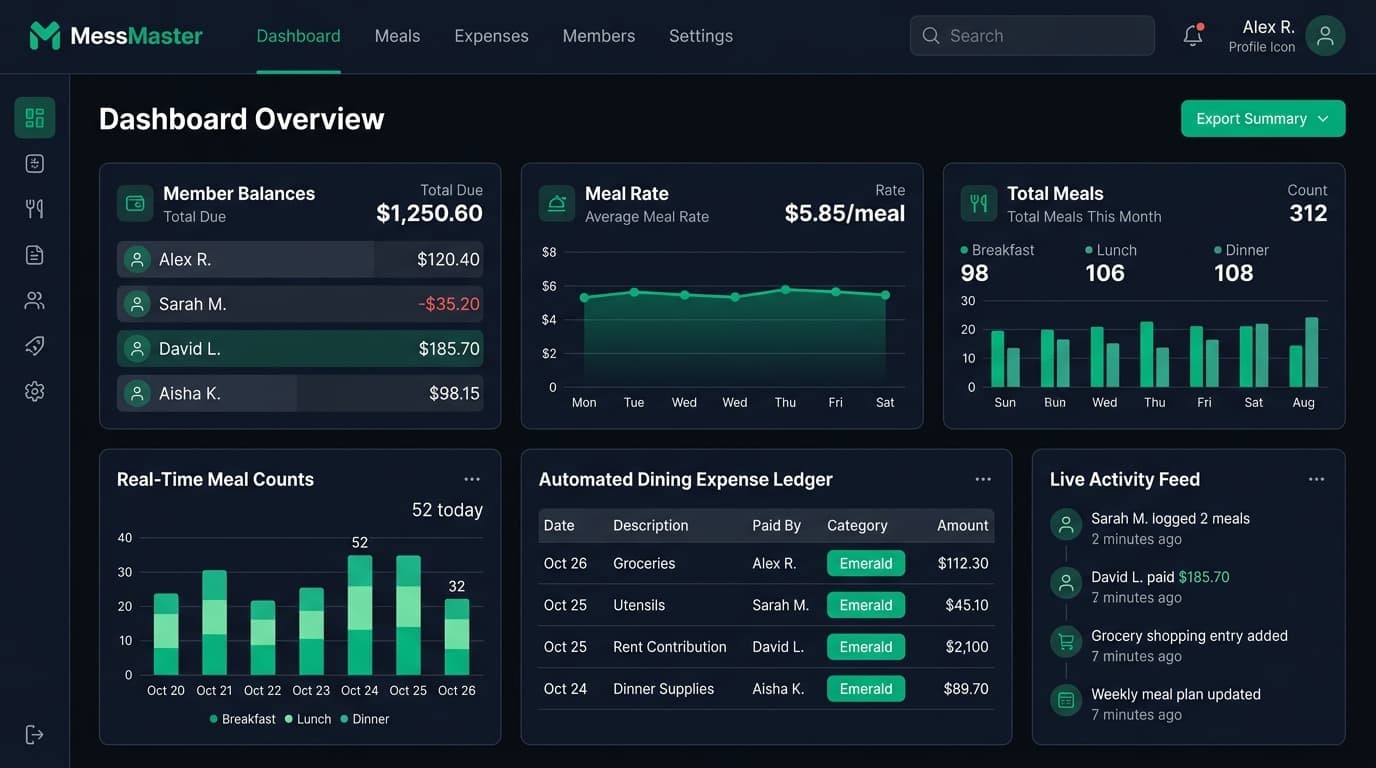Image resolution: width=1376 pixels, height=768 pixels.
Task: Click the Total Meals utensils icon
Action: pos(979,203)
